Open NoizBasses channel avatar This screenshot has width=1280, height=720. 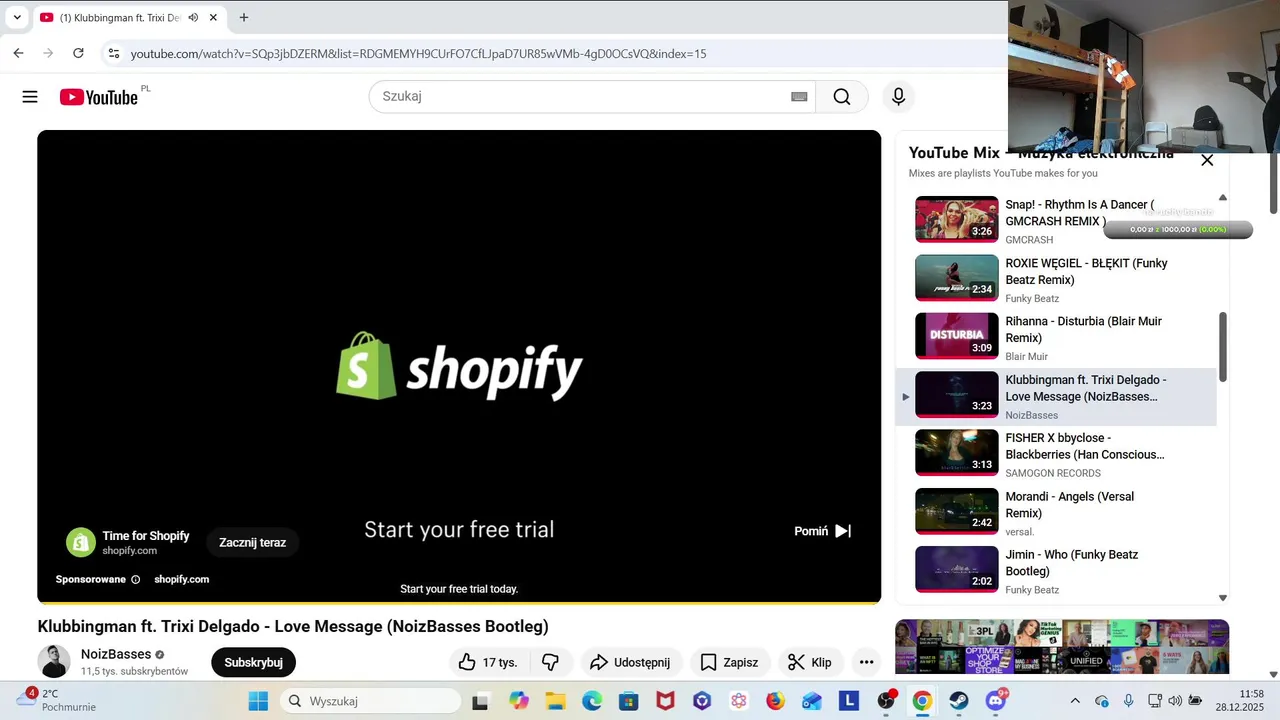click(x=54, y=661)
